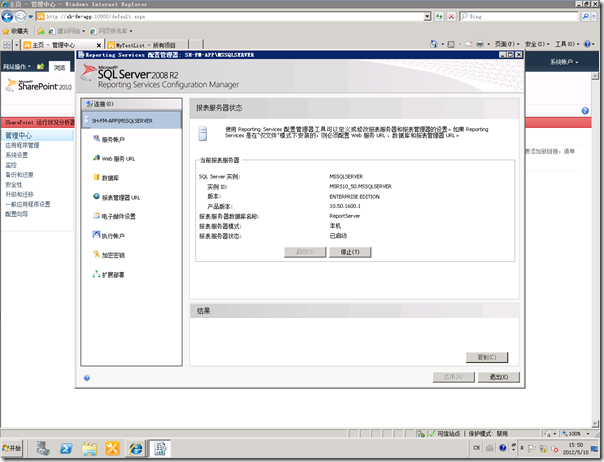Go back in Internet Explorer
Screen dimensions: 604x462
(x=7, y=17)
